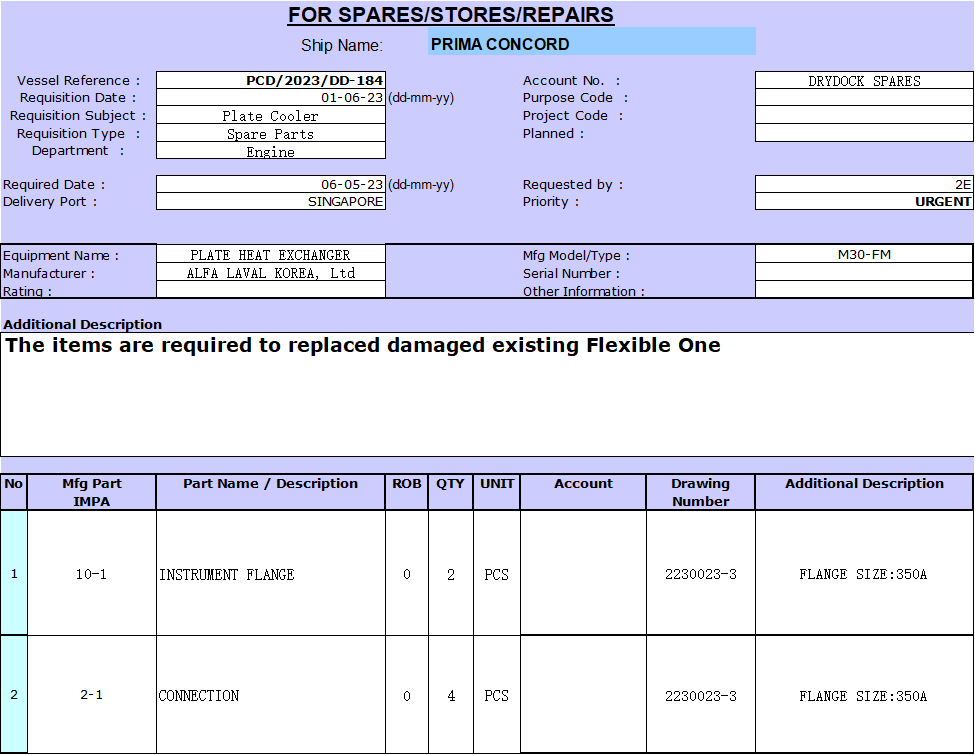The image size is (975, 755).
Task: Click the CONNECTION part name cell
Action: [x=271, y=695]
